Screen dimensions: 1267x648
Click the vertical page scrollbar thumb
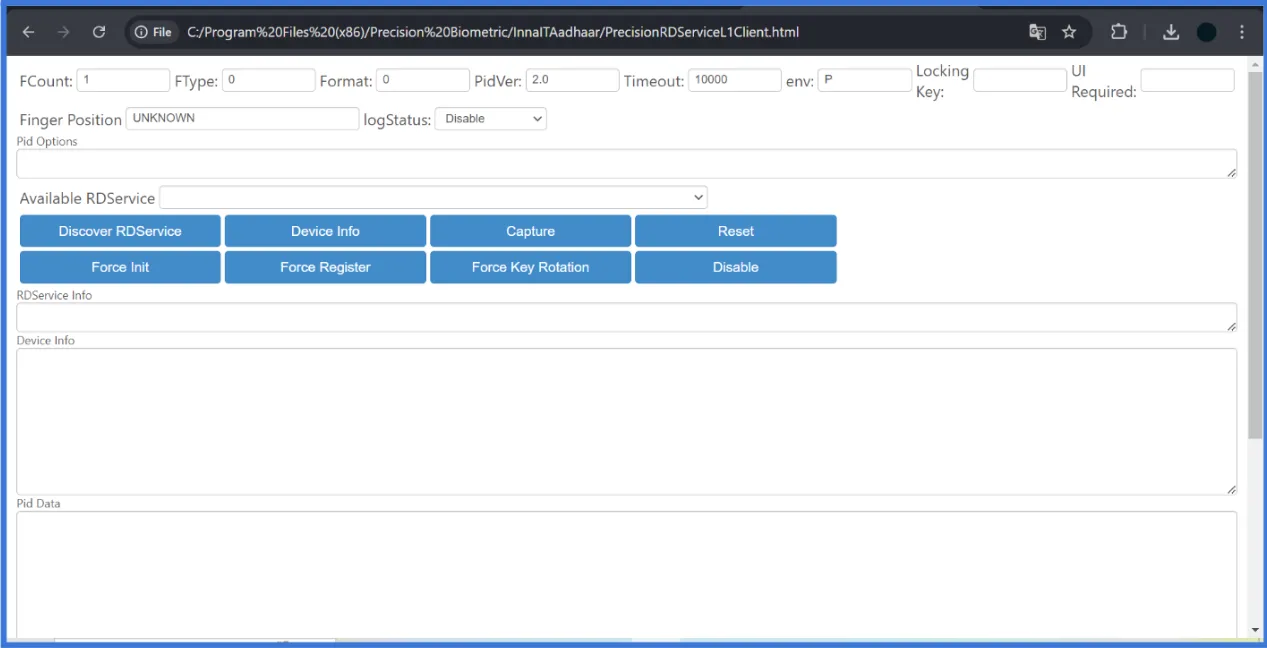1255,255
